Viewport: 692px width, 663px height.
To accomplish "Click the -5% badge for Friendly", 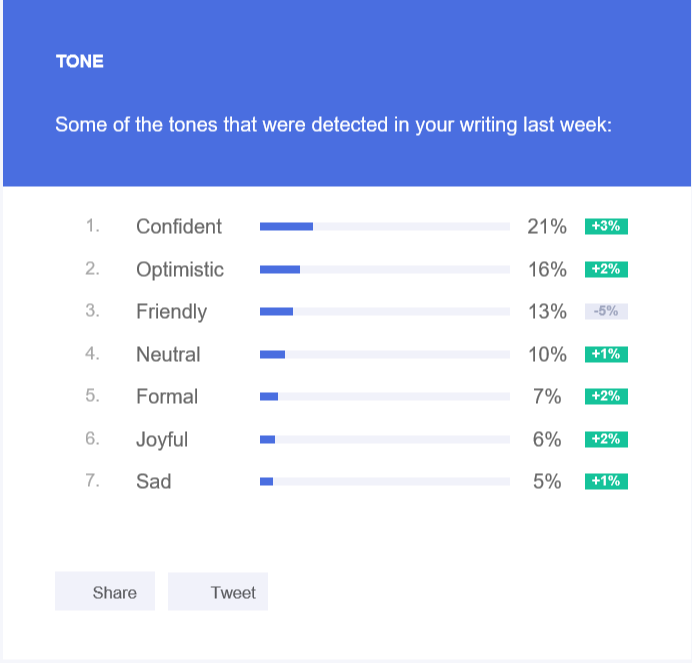I will [606, 311].
